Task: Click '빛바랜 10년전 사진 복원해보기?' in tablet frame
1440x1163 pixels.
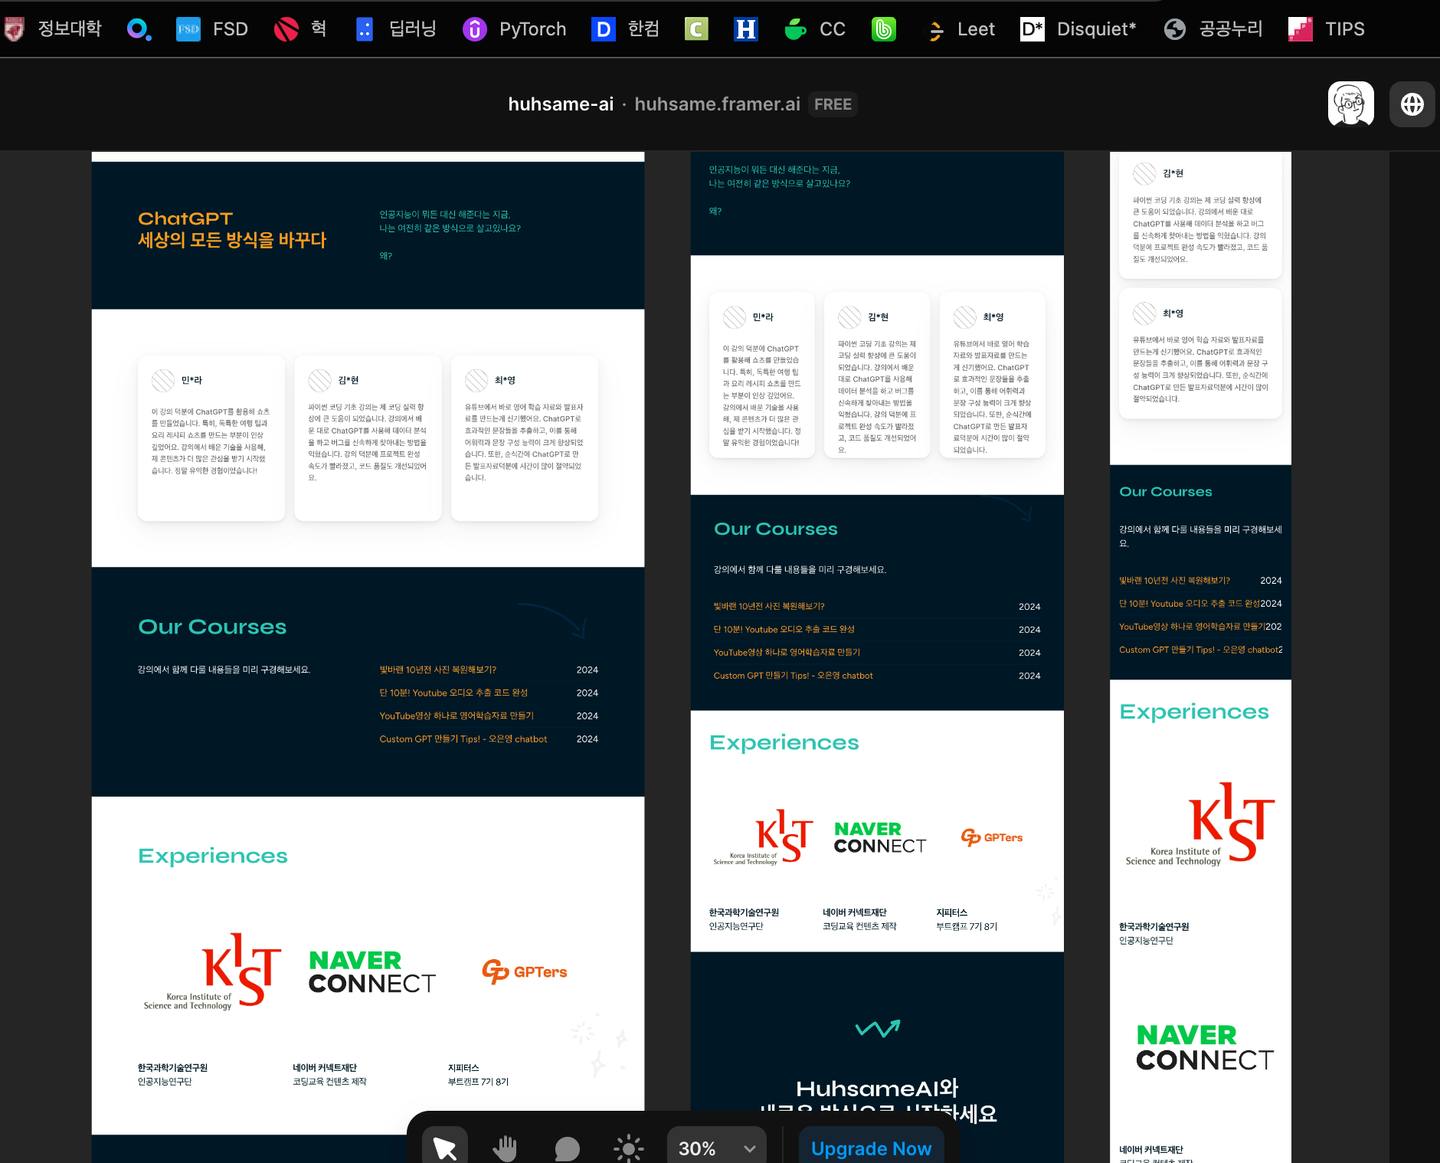Action: [769, 606]
